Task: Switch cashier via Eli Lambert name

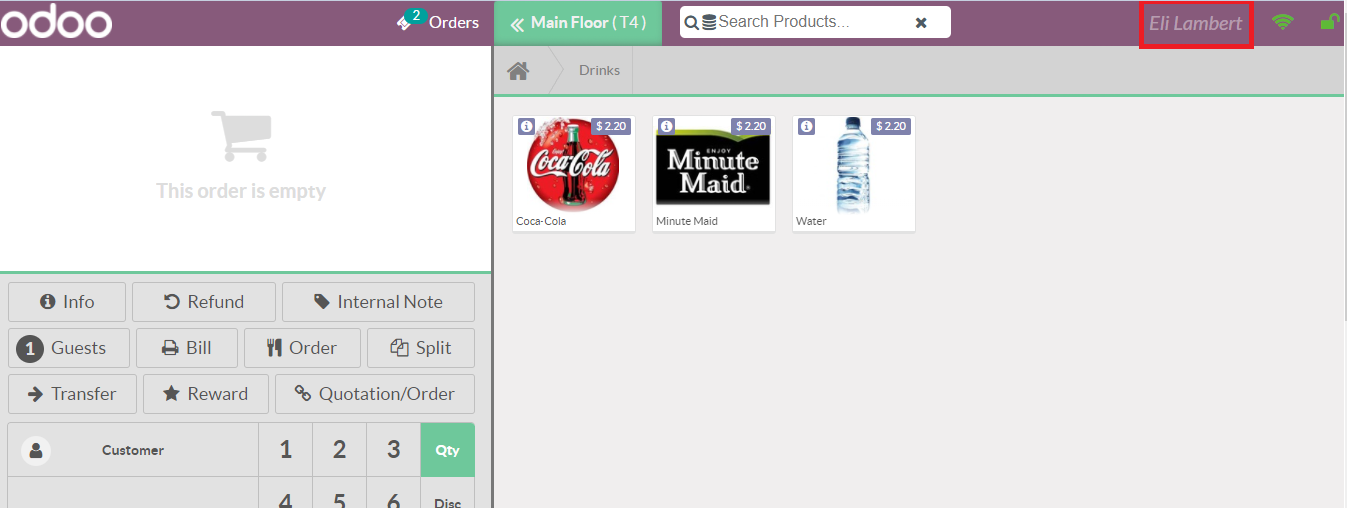Action: (1195, 23)
